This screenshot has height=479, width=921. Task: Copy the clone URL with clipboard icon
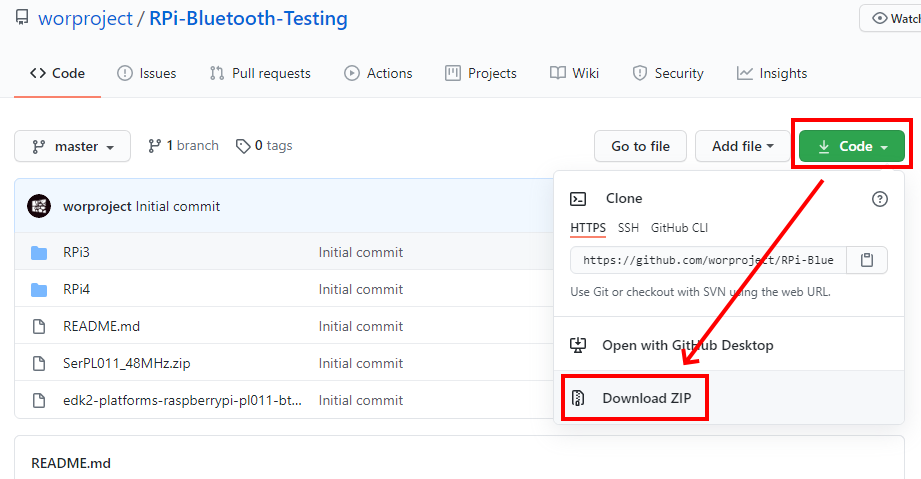pos(867,260)
